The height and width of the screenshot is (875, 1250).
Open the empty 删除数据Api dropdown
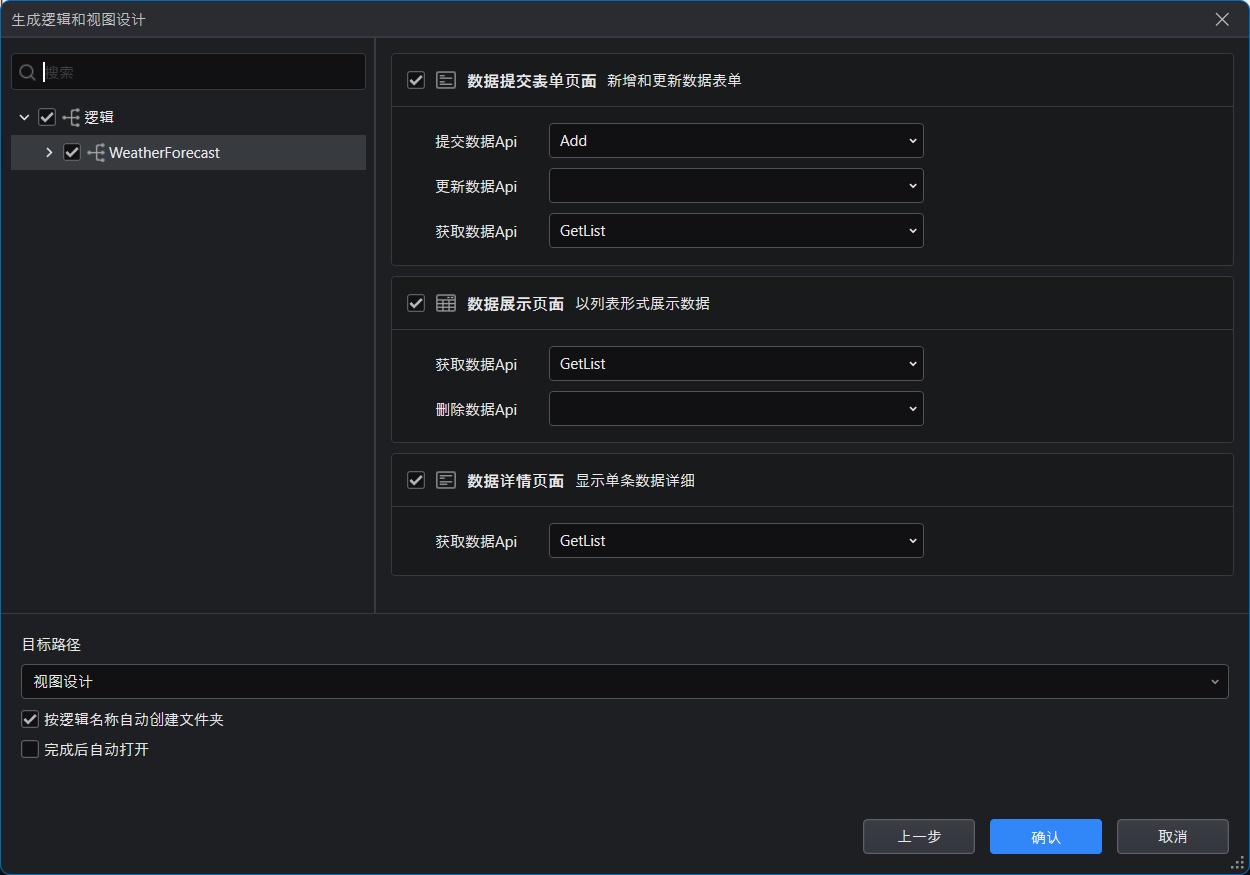pyautogui.click(x=736, y=409)
